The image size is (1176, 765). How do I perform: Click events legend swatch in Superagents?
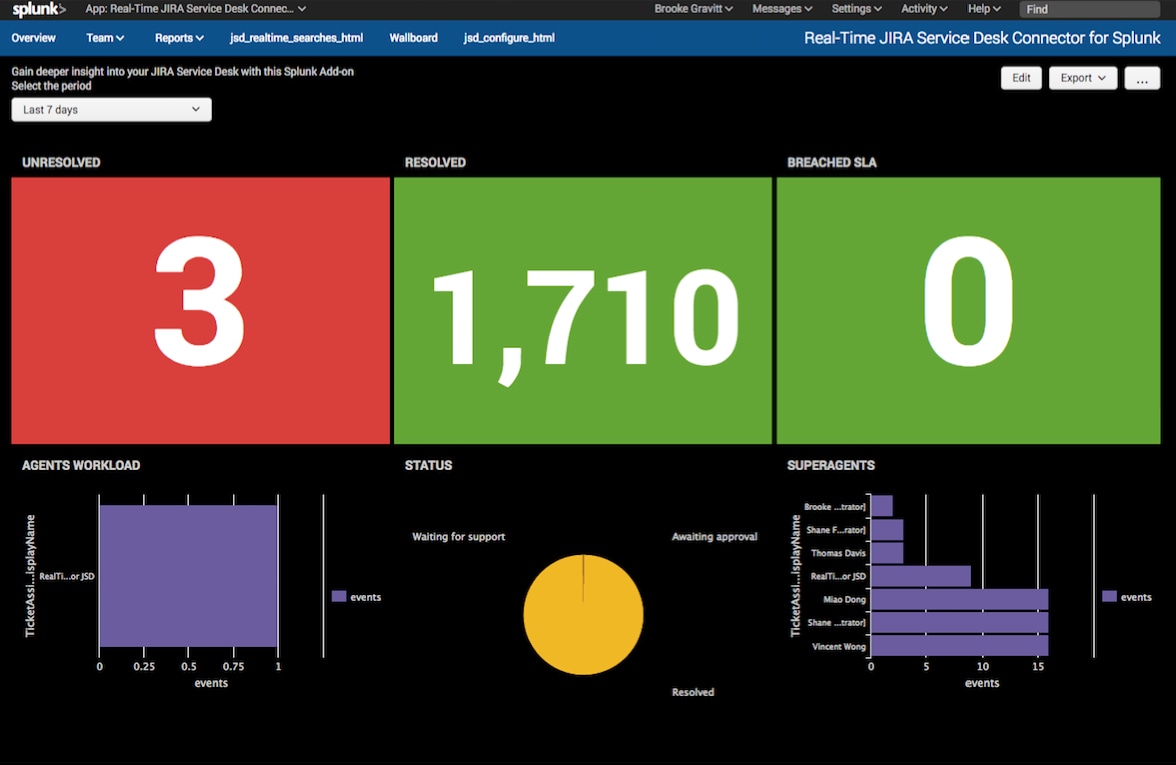[x=1109, y=596]
